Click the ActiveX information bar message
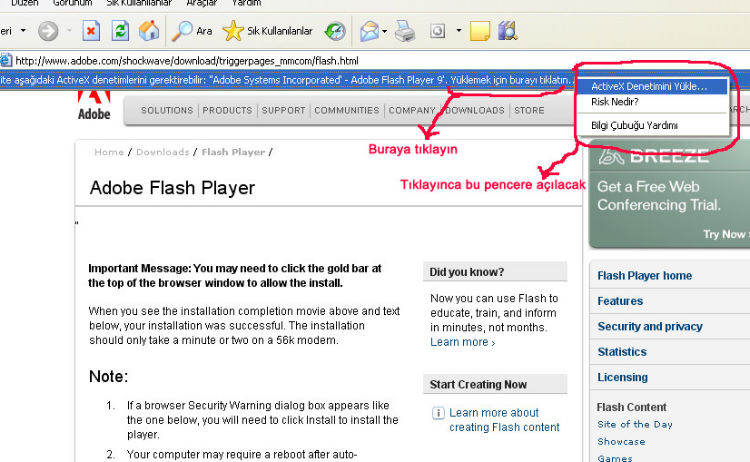The image size is (750, 462). click(x=287, y=80)
